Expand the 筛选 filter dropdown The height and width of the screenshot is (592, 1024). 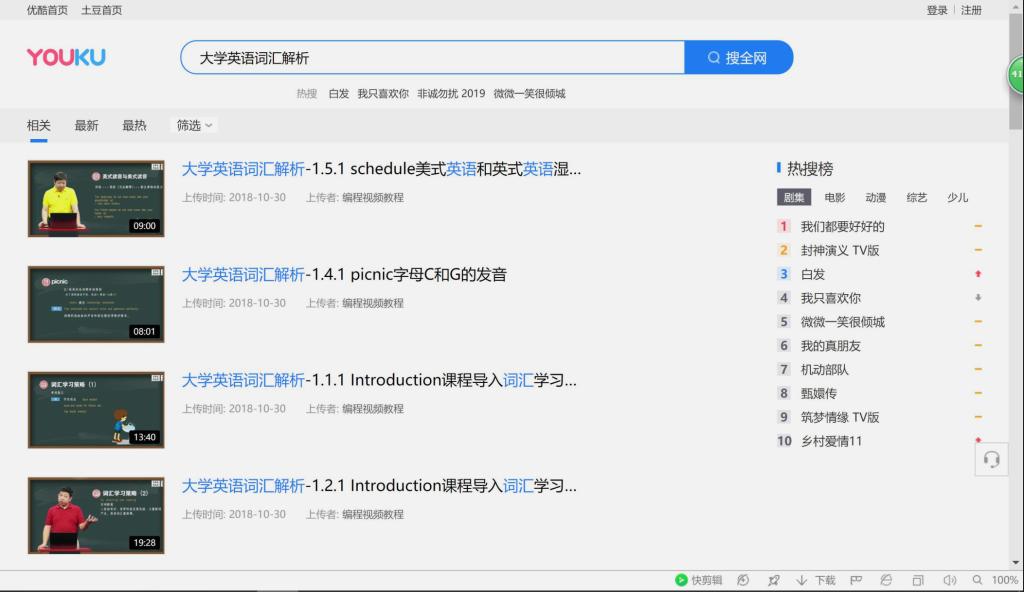point(195,125)
